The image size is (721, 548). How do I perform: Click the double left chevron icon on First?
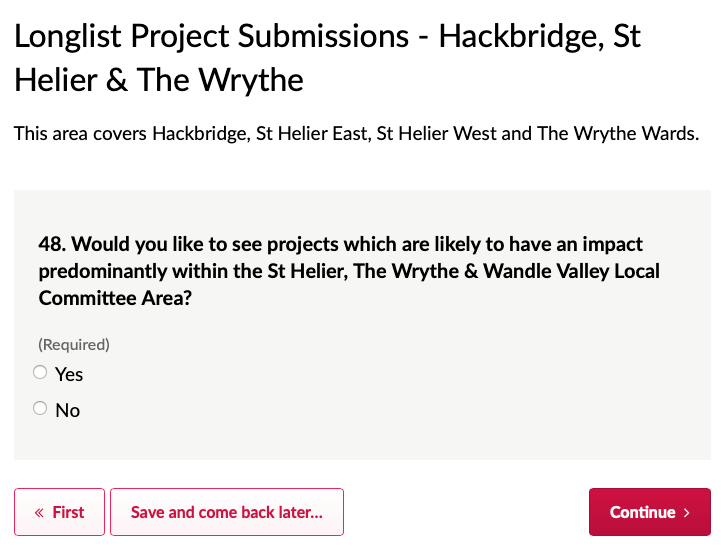[39, 513]
